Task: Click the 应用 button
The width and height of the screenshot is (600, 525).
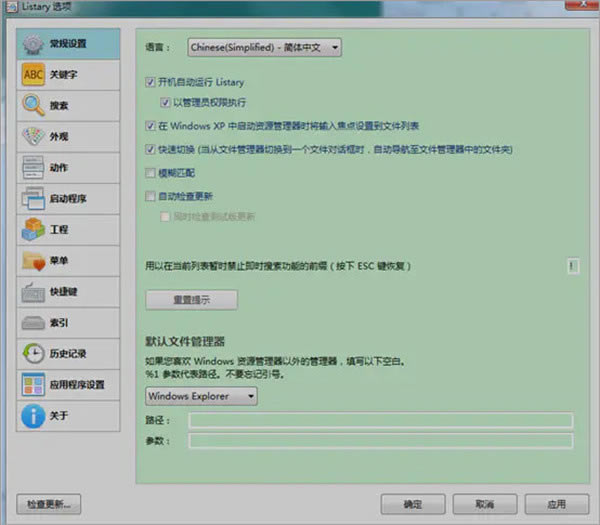Action: pos(557,504)
